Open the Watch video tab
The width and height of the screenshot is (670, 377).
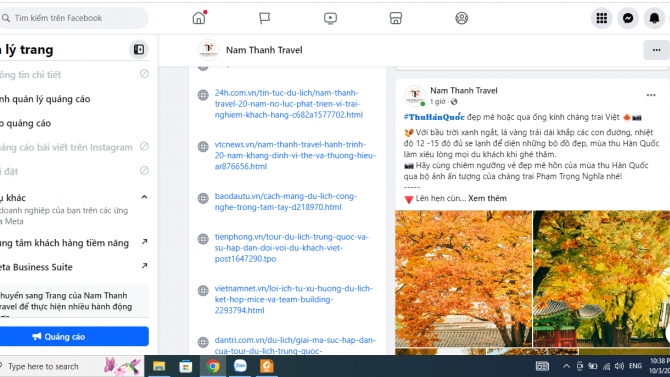tap(330, 18)
